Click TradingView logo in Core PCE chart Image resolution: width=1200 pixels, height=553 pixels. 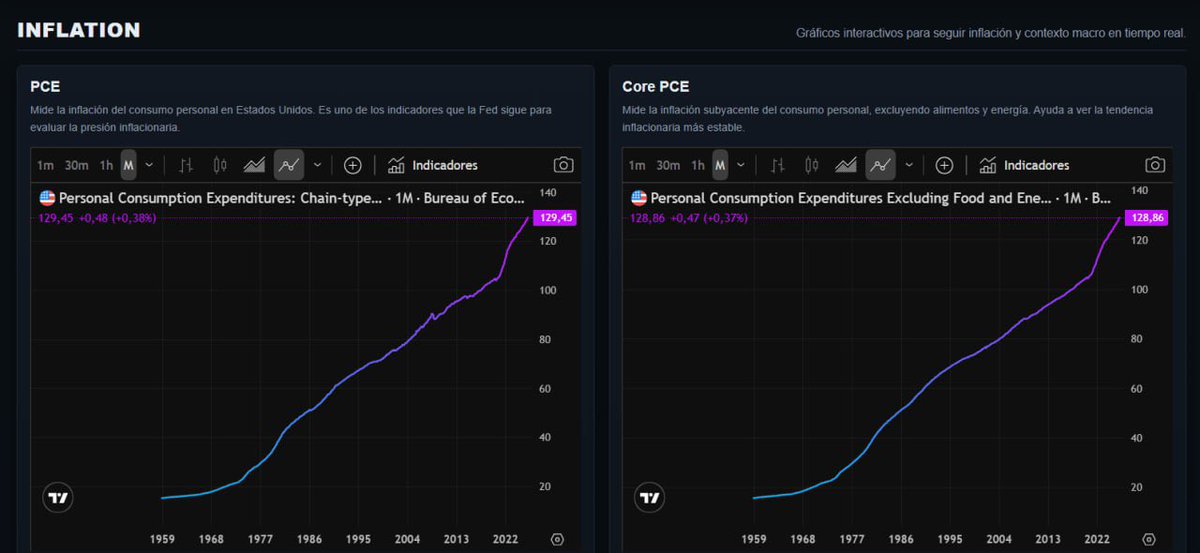tap(651, 497)
